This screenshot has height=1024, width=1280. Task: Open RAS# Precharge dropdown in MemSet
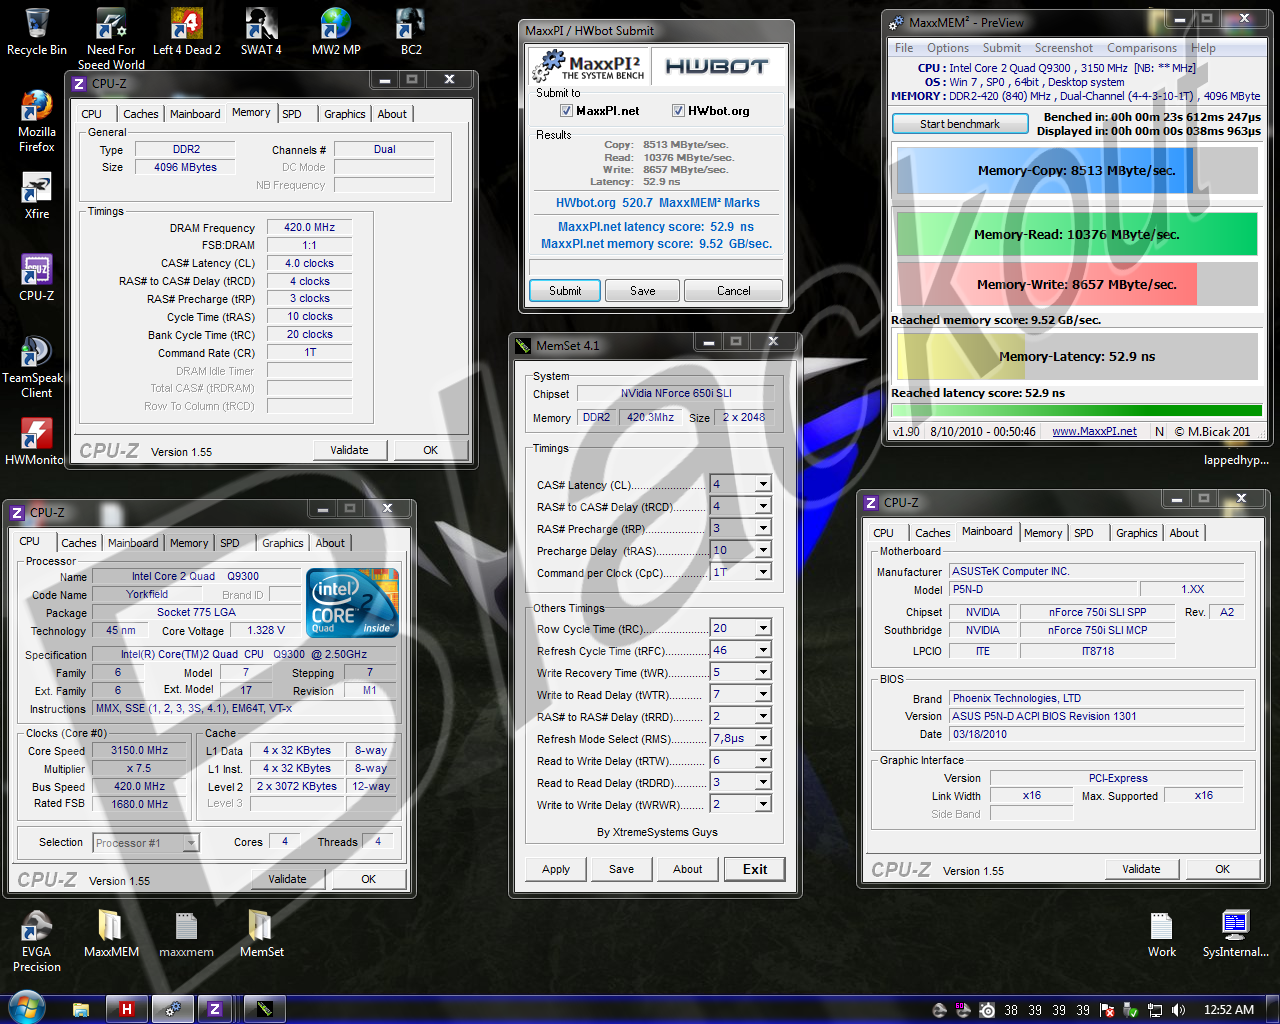[x=763, y=528]
